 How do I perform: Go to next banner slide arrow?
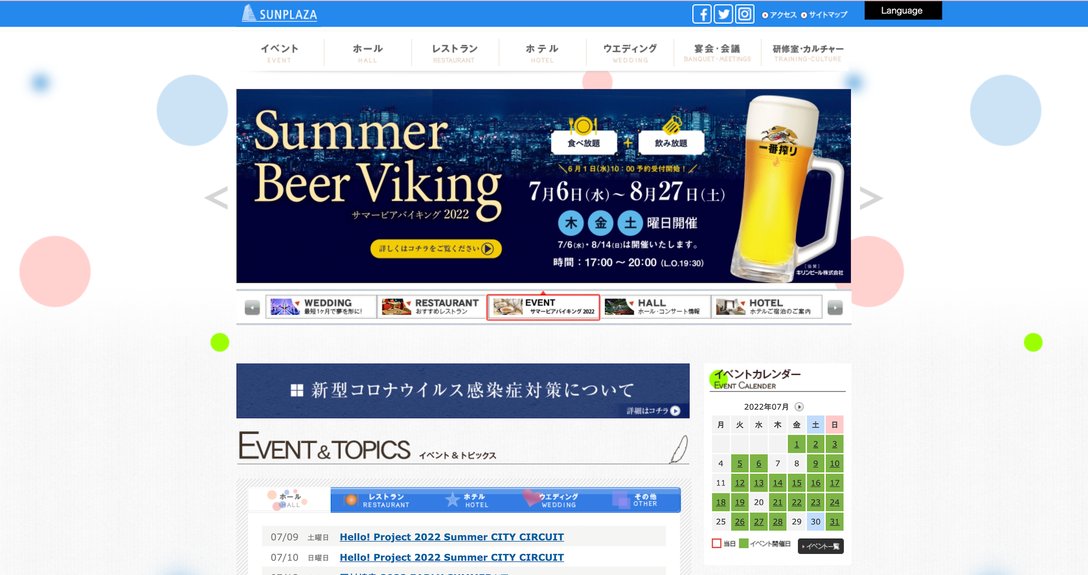tap(871, 198)
